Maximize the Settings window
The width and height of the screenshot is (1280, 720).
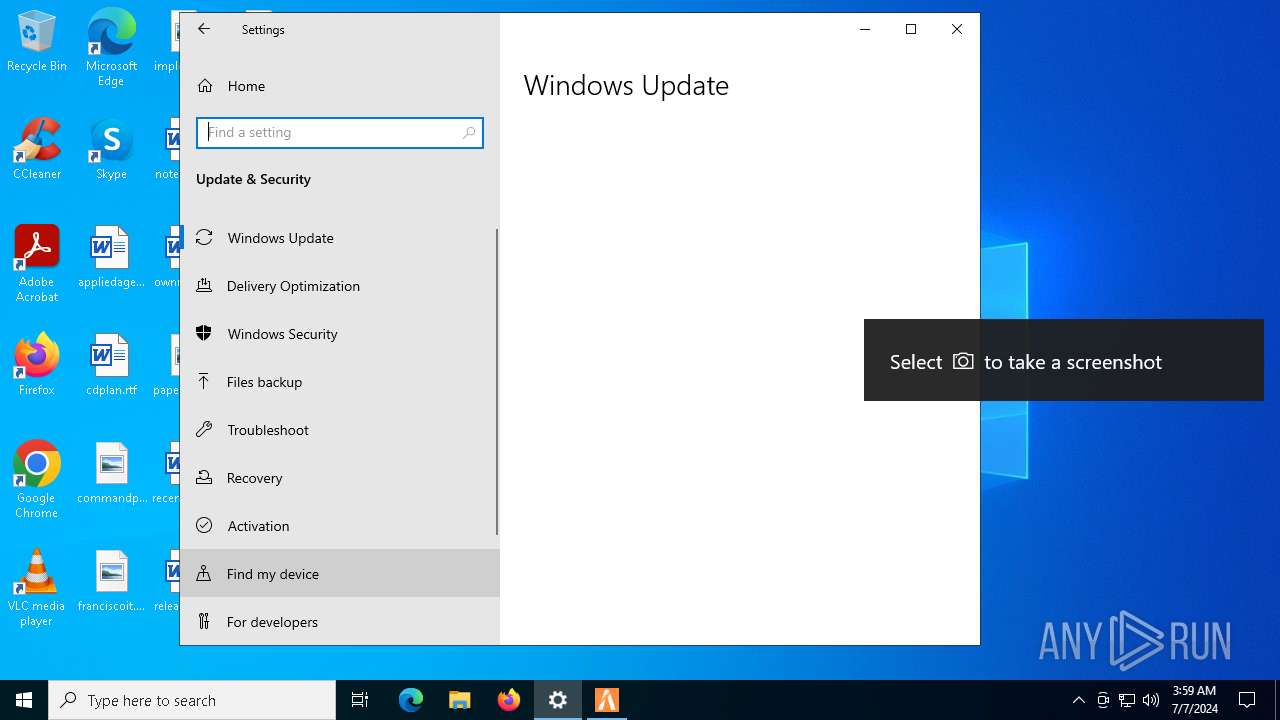(911, 29)
